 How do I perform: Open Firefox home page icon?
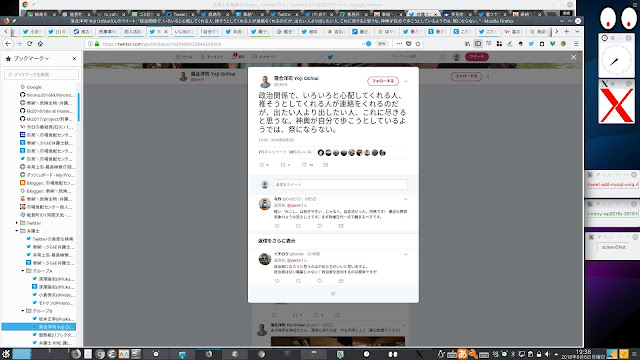click(40, 44)
